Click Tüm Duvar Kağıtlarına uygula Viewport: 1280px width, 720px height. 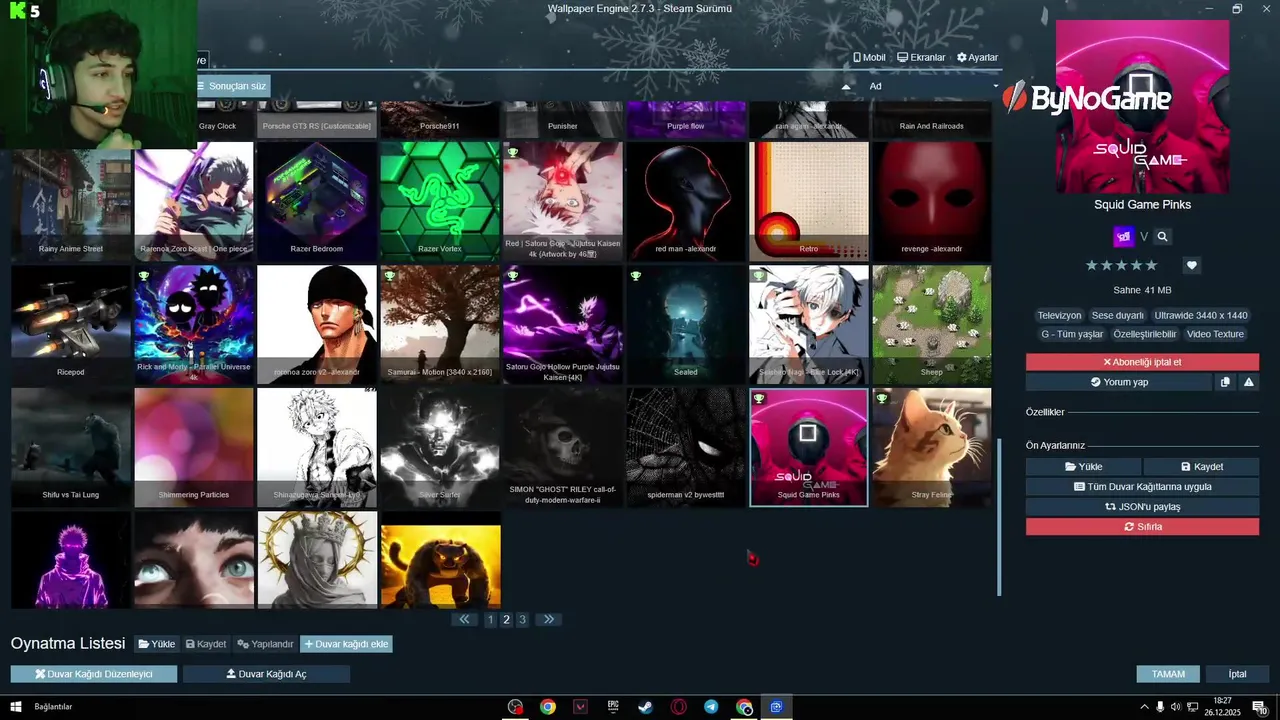coord(1142,487)
